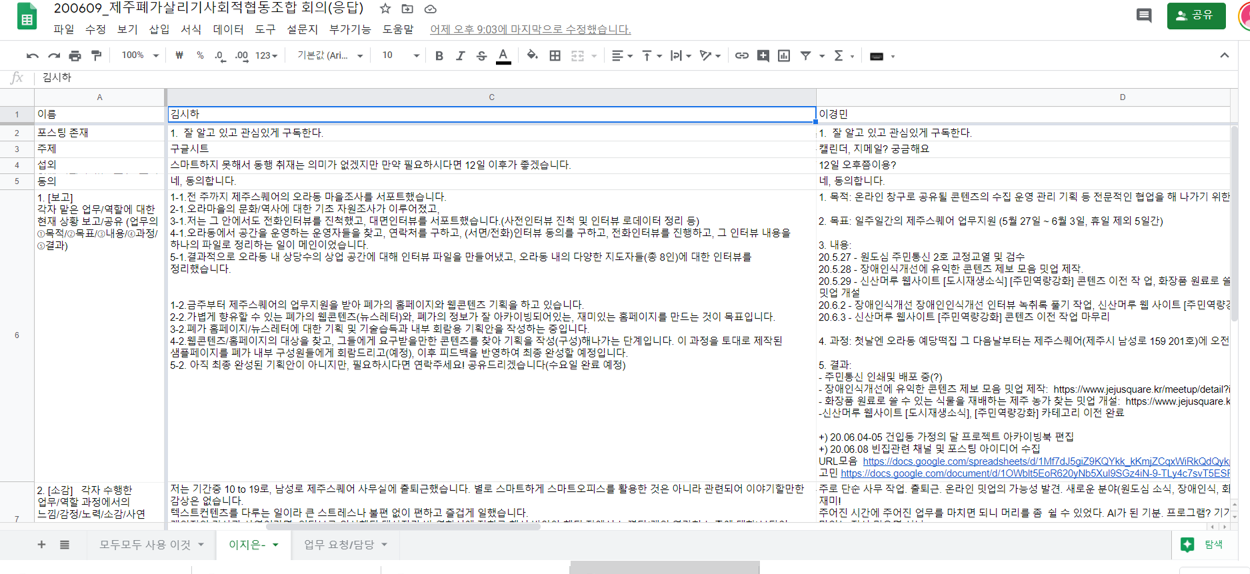
Task: Open the font family dropdown
Action: click(330, 56)
